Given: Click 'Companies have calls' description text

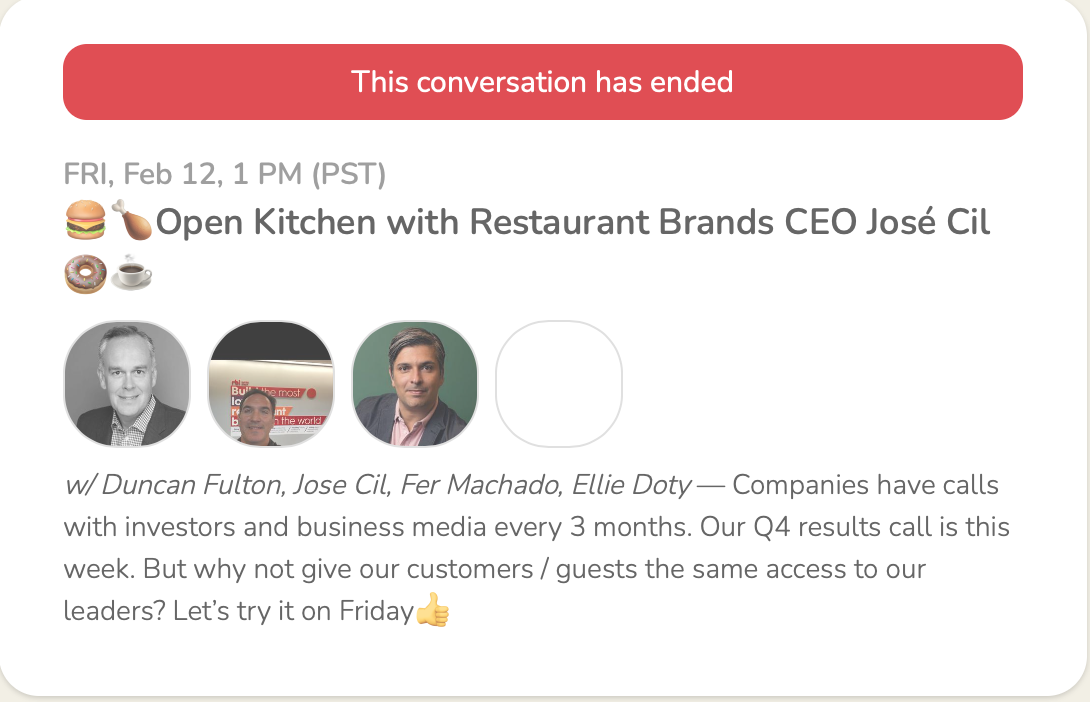Looking at the screenshot, I should (866, 486).
